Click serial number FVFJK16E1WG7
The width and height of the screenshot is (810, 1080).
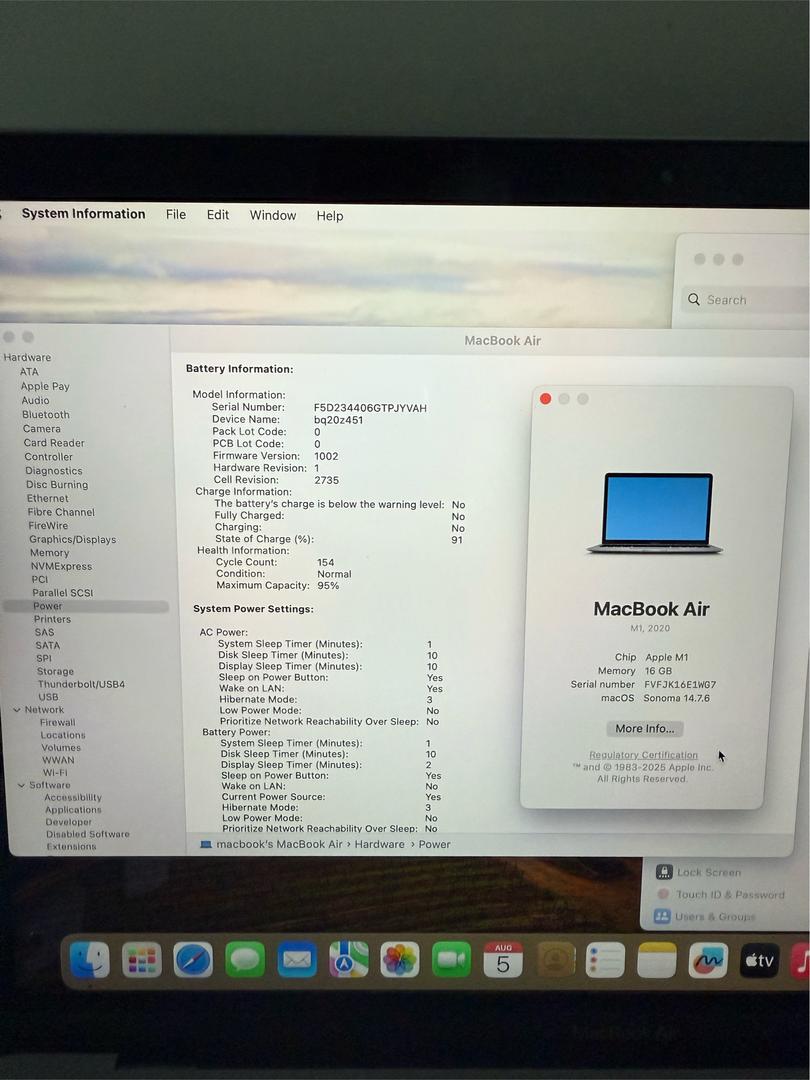click(x=680, y=685)
